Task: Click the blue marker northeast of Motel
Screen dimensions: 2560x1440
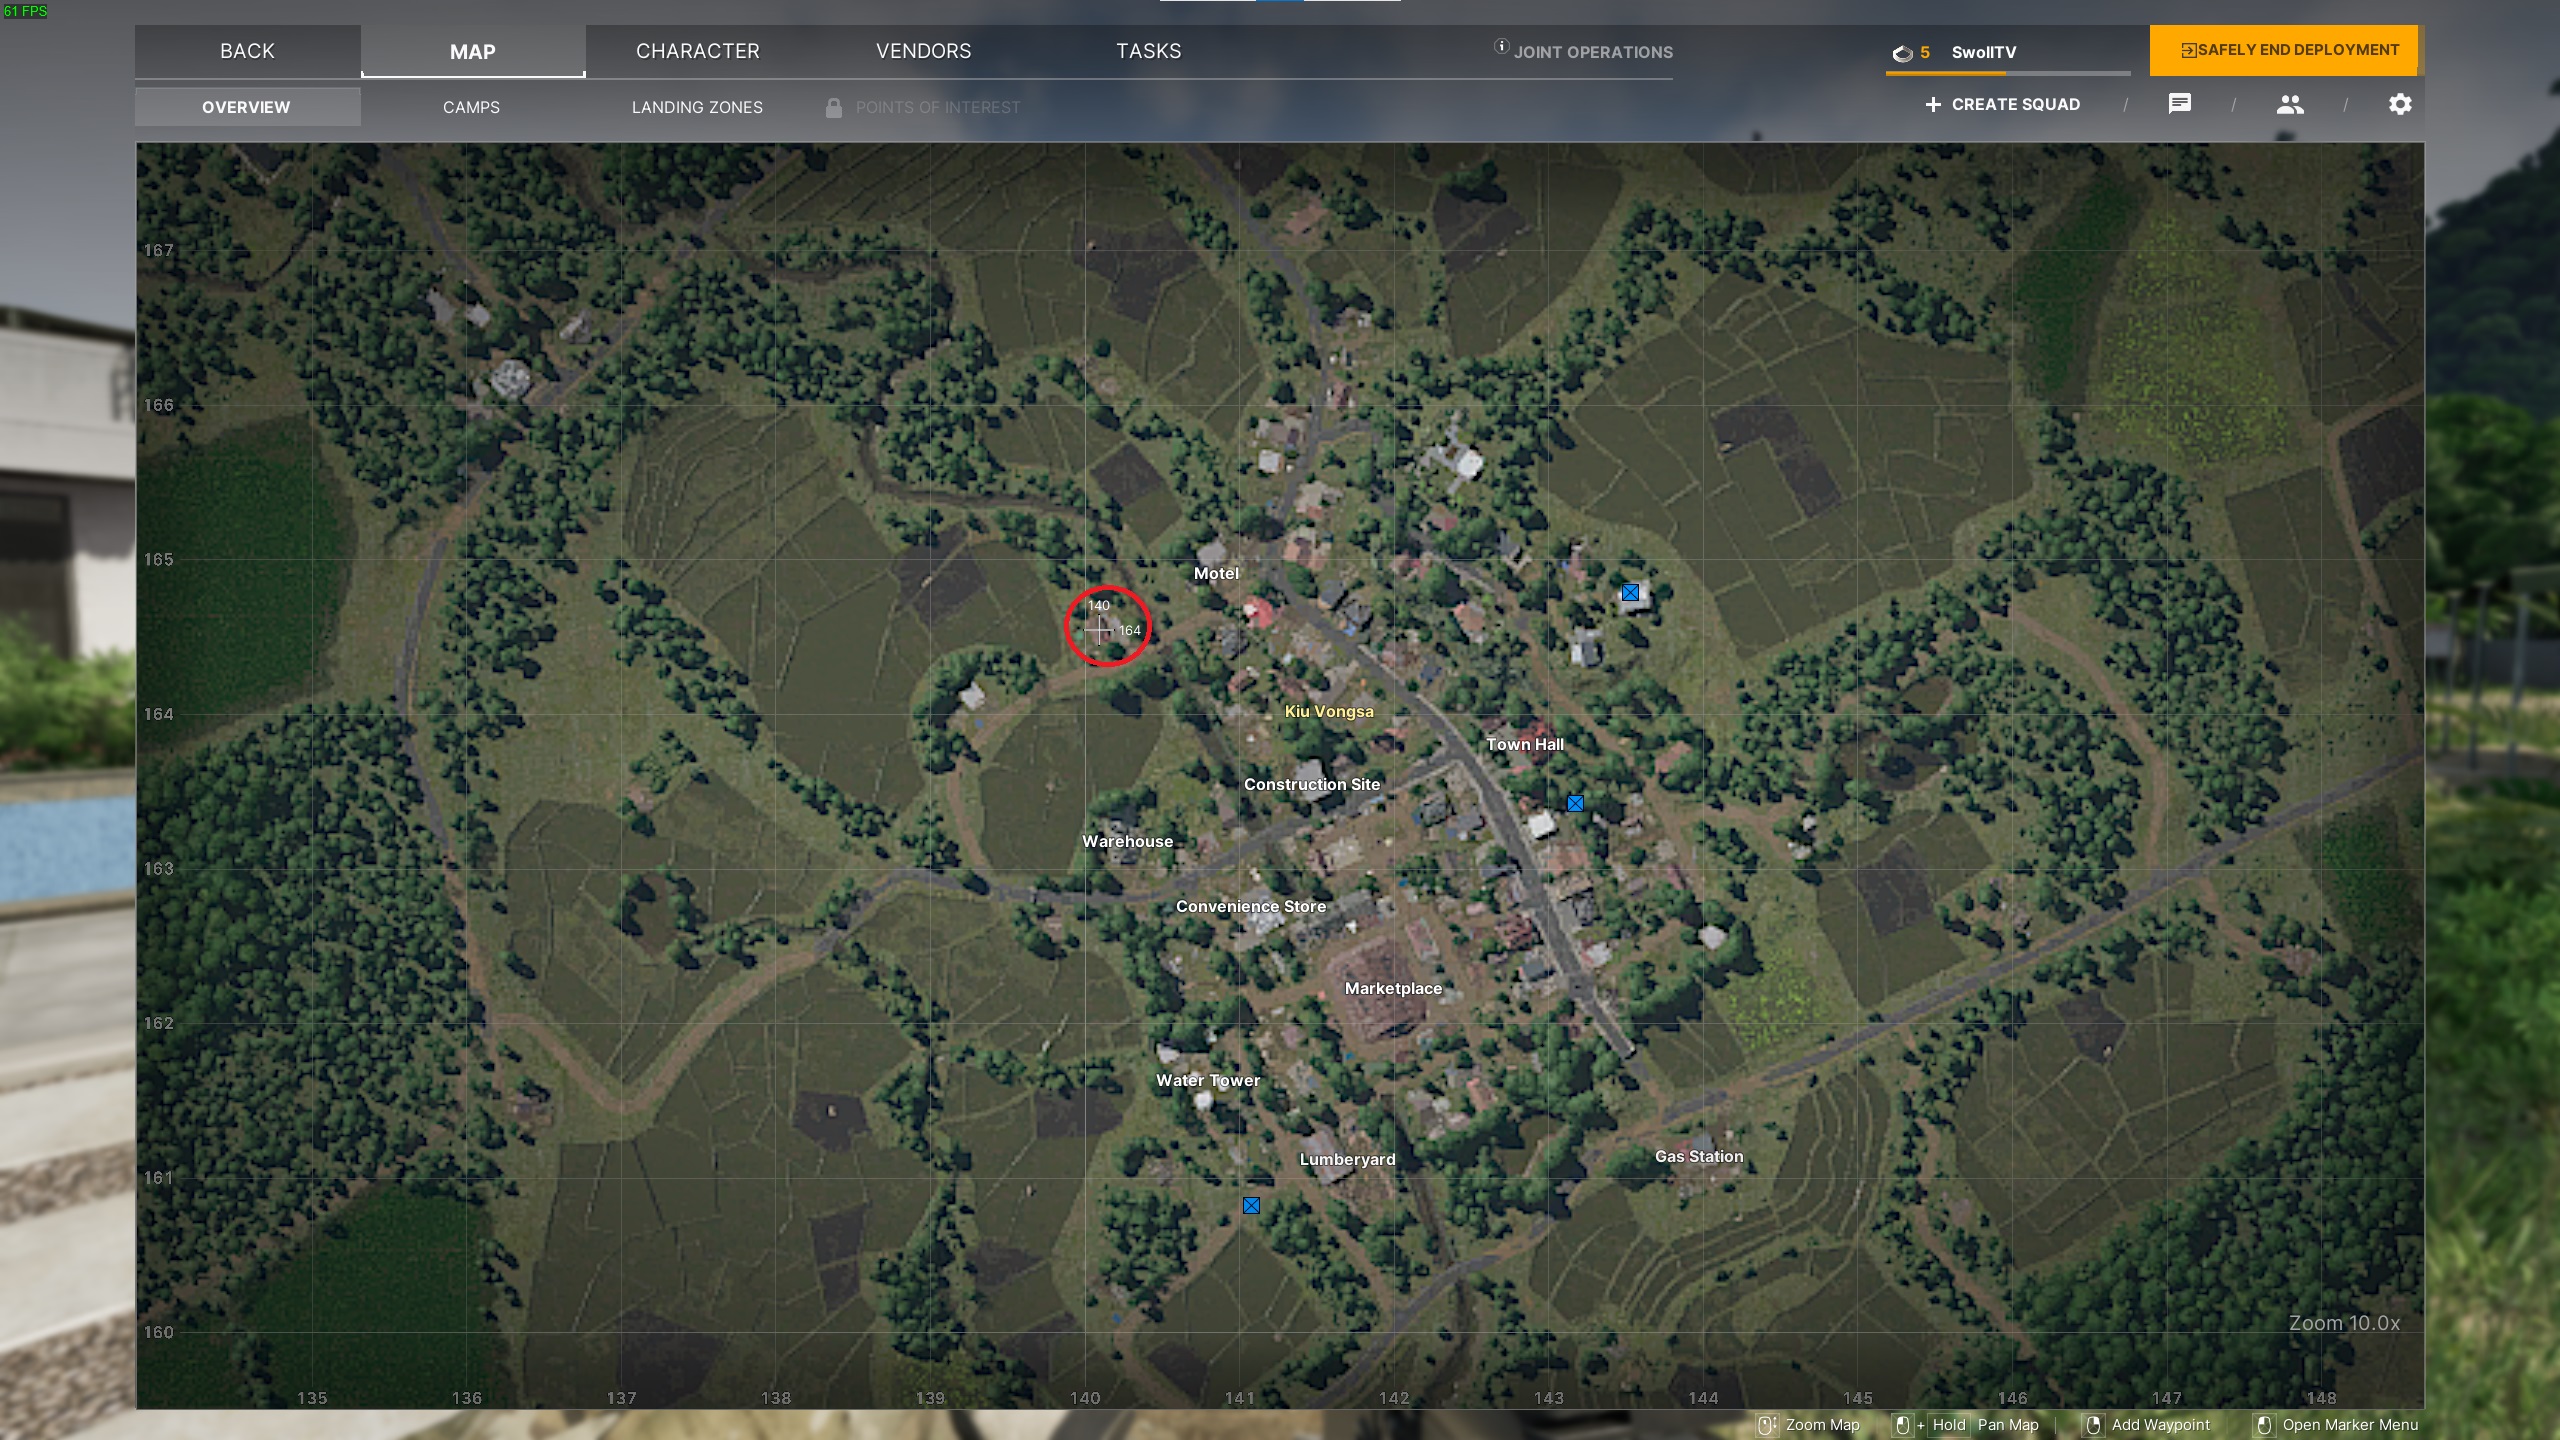Action: click(1630, 593)
